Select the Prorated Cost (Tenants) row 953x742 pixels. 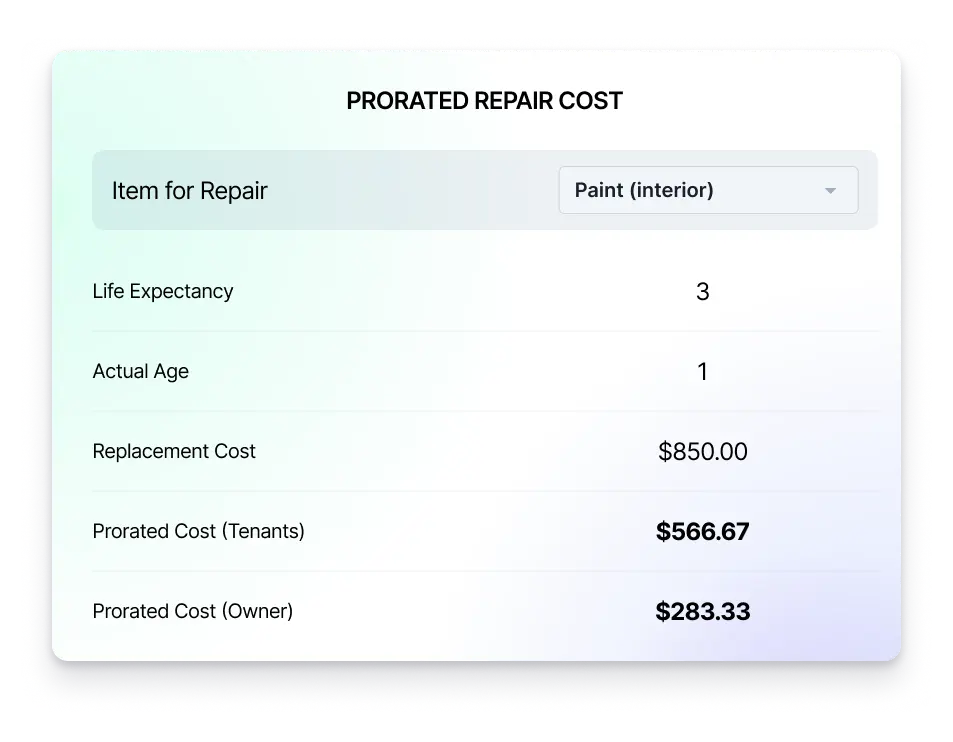pos(484,531)
